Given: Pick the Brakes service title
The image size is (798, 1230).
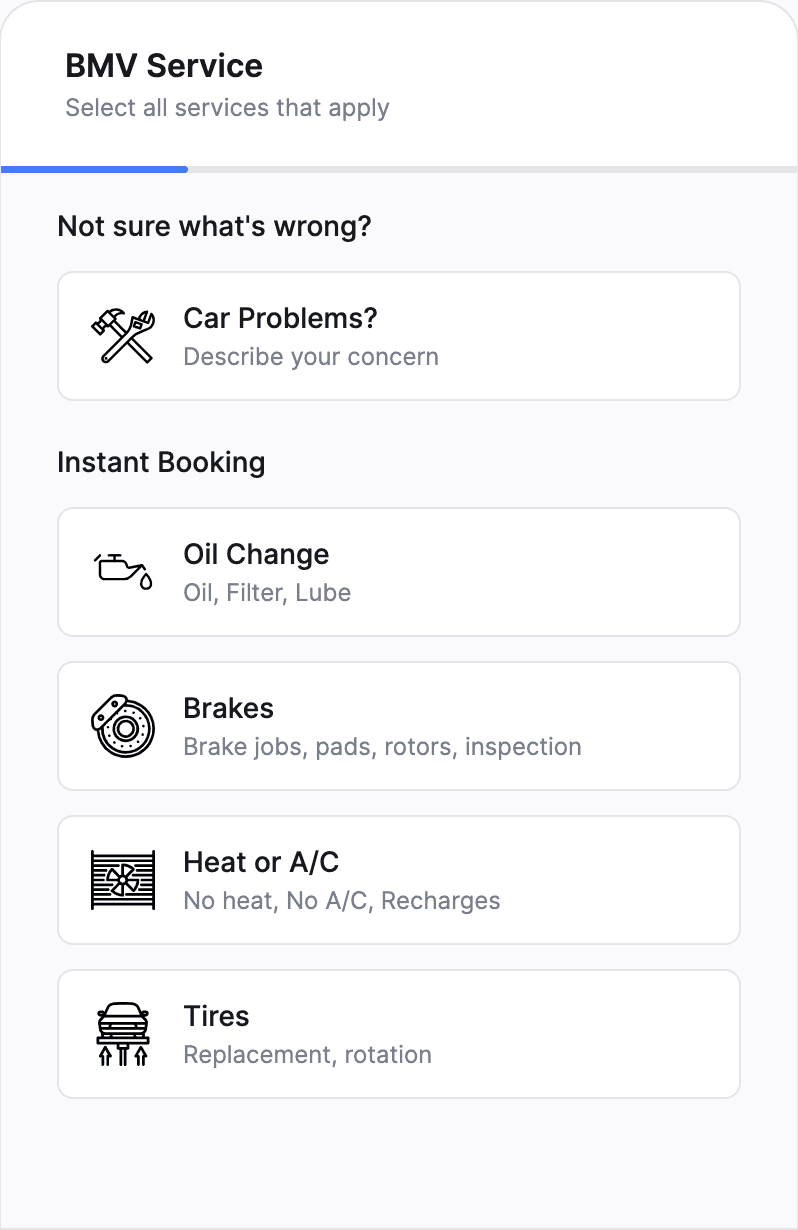Looking at the screenshot, I should (228, 708).
